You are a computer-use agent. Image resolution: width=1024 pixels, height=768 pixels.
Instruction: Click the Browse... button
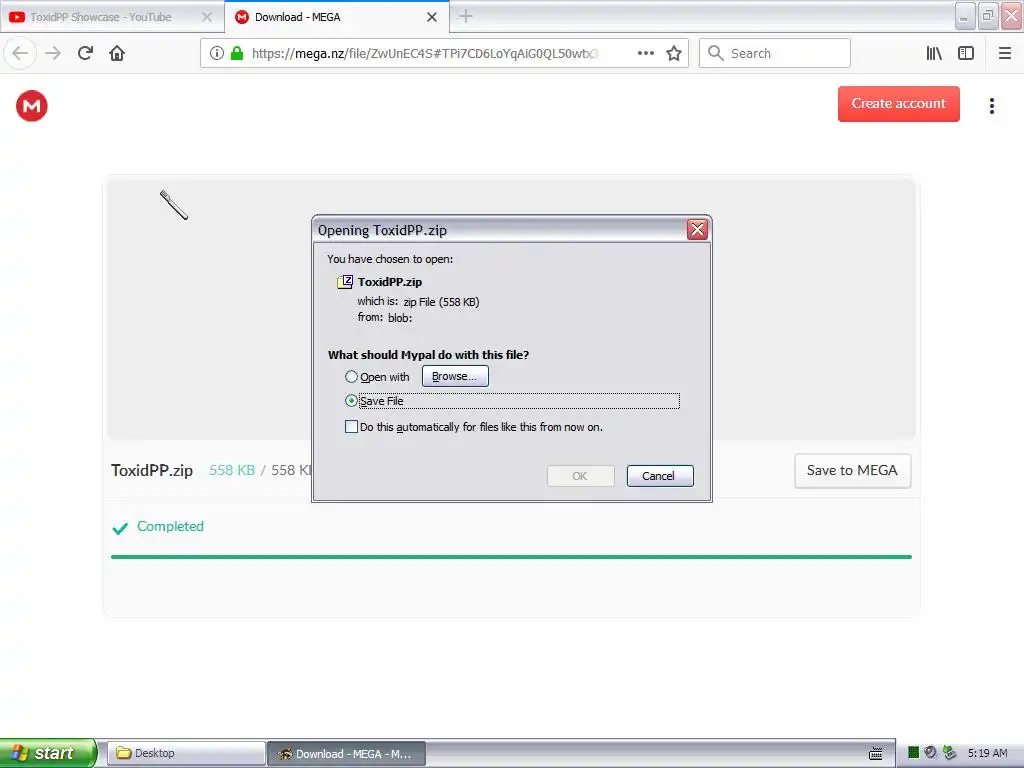click(455, 376)
